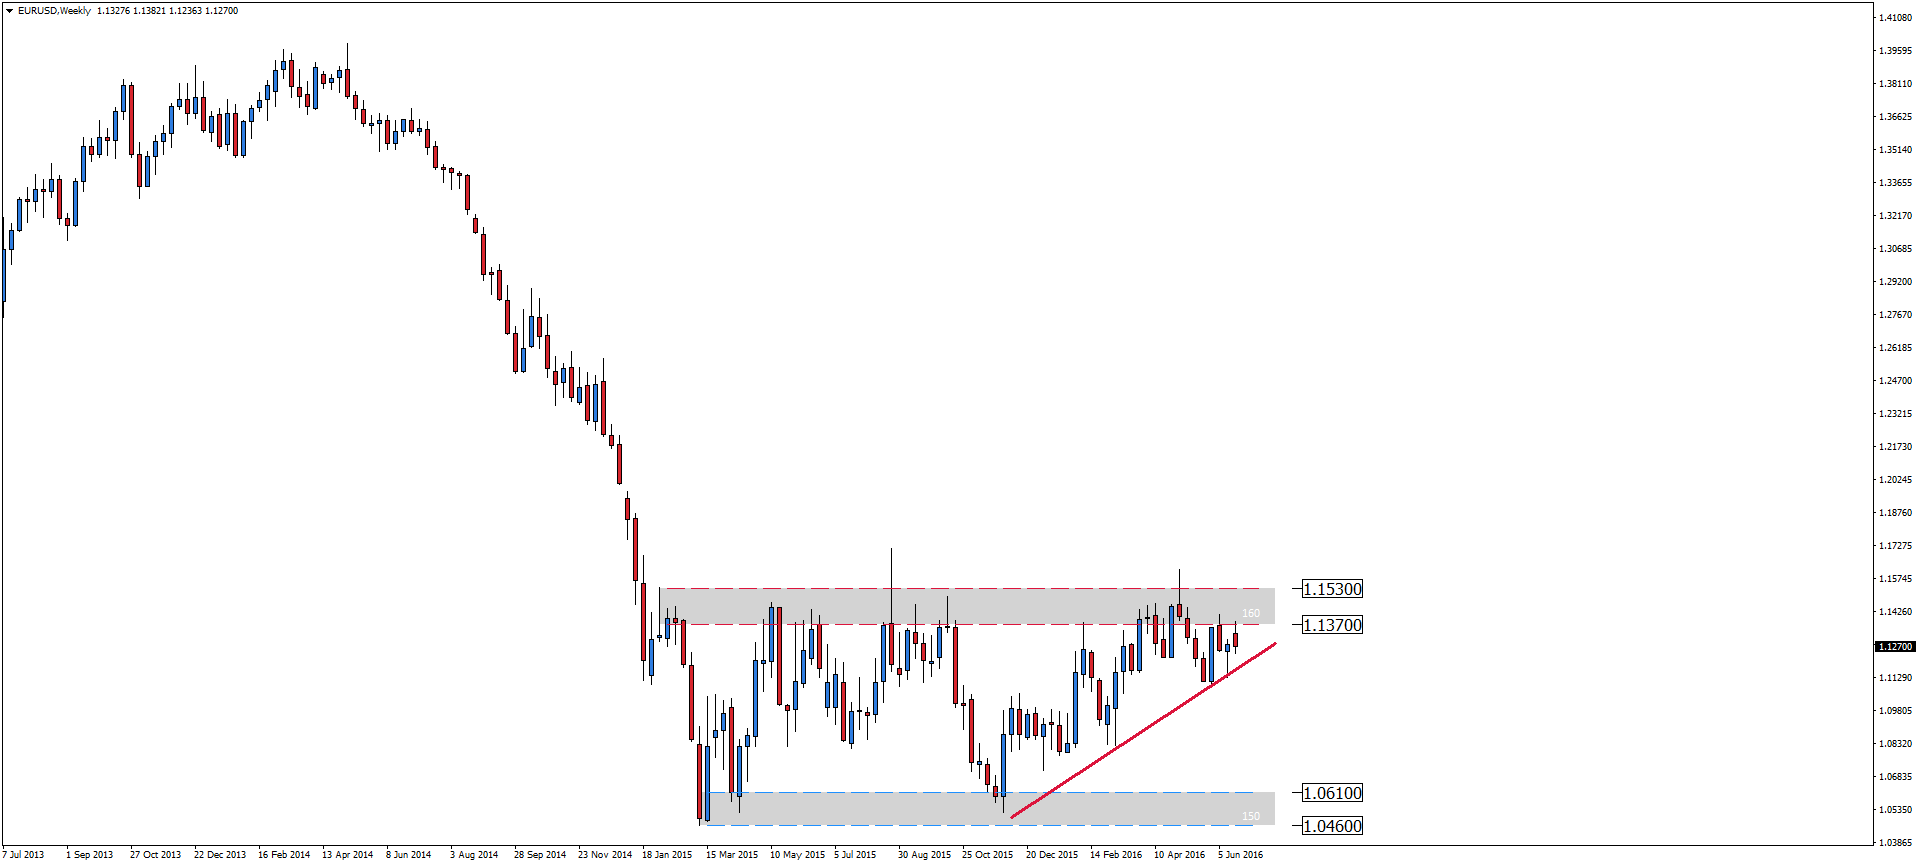Click the current price tag 1.12700 on axis
The image size is (1916, 866).
[1895, 647]
